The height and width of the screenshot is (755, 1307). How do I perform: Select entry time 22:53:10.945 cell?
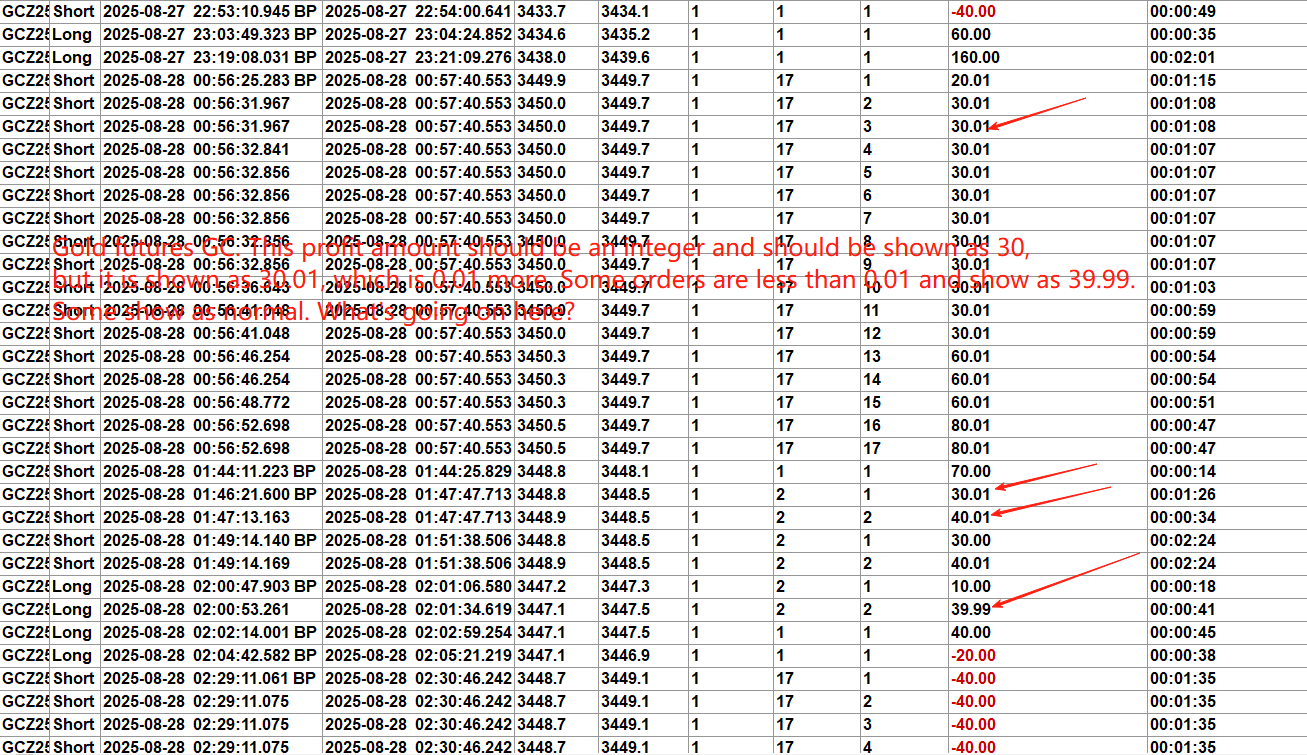pos(211,11)
